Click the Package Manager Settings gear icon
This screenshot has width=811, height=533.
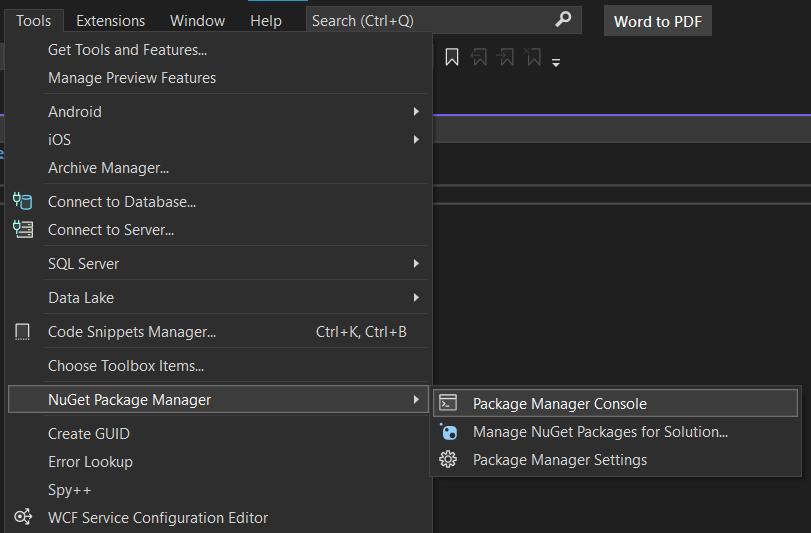click(x=448, y=459)
